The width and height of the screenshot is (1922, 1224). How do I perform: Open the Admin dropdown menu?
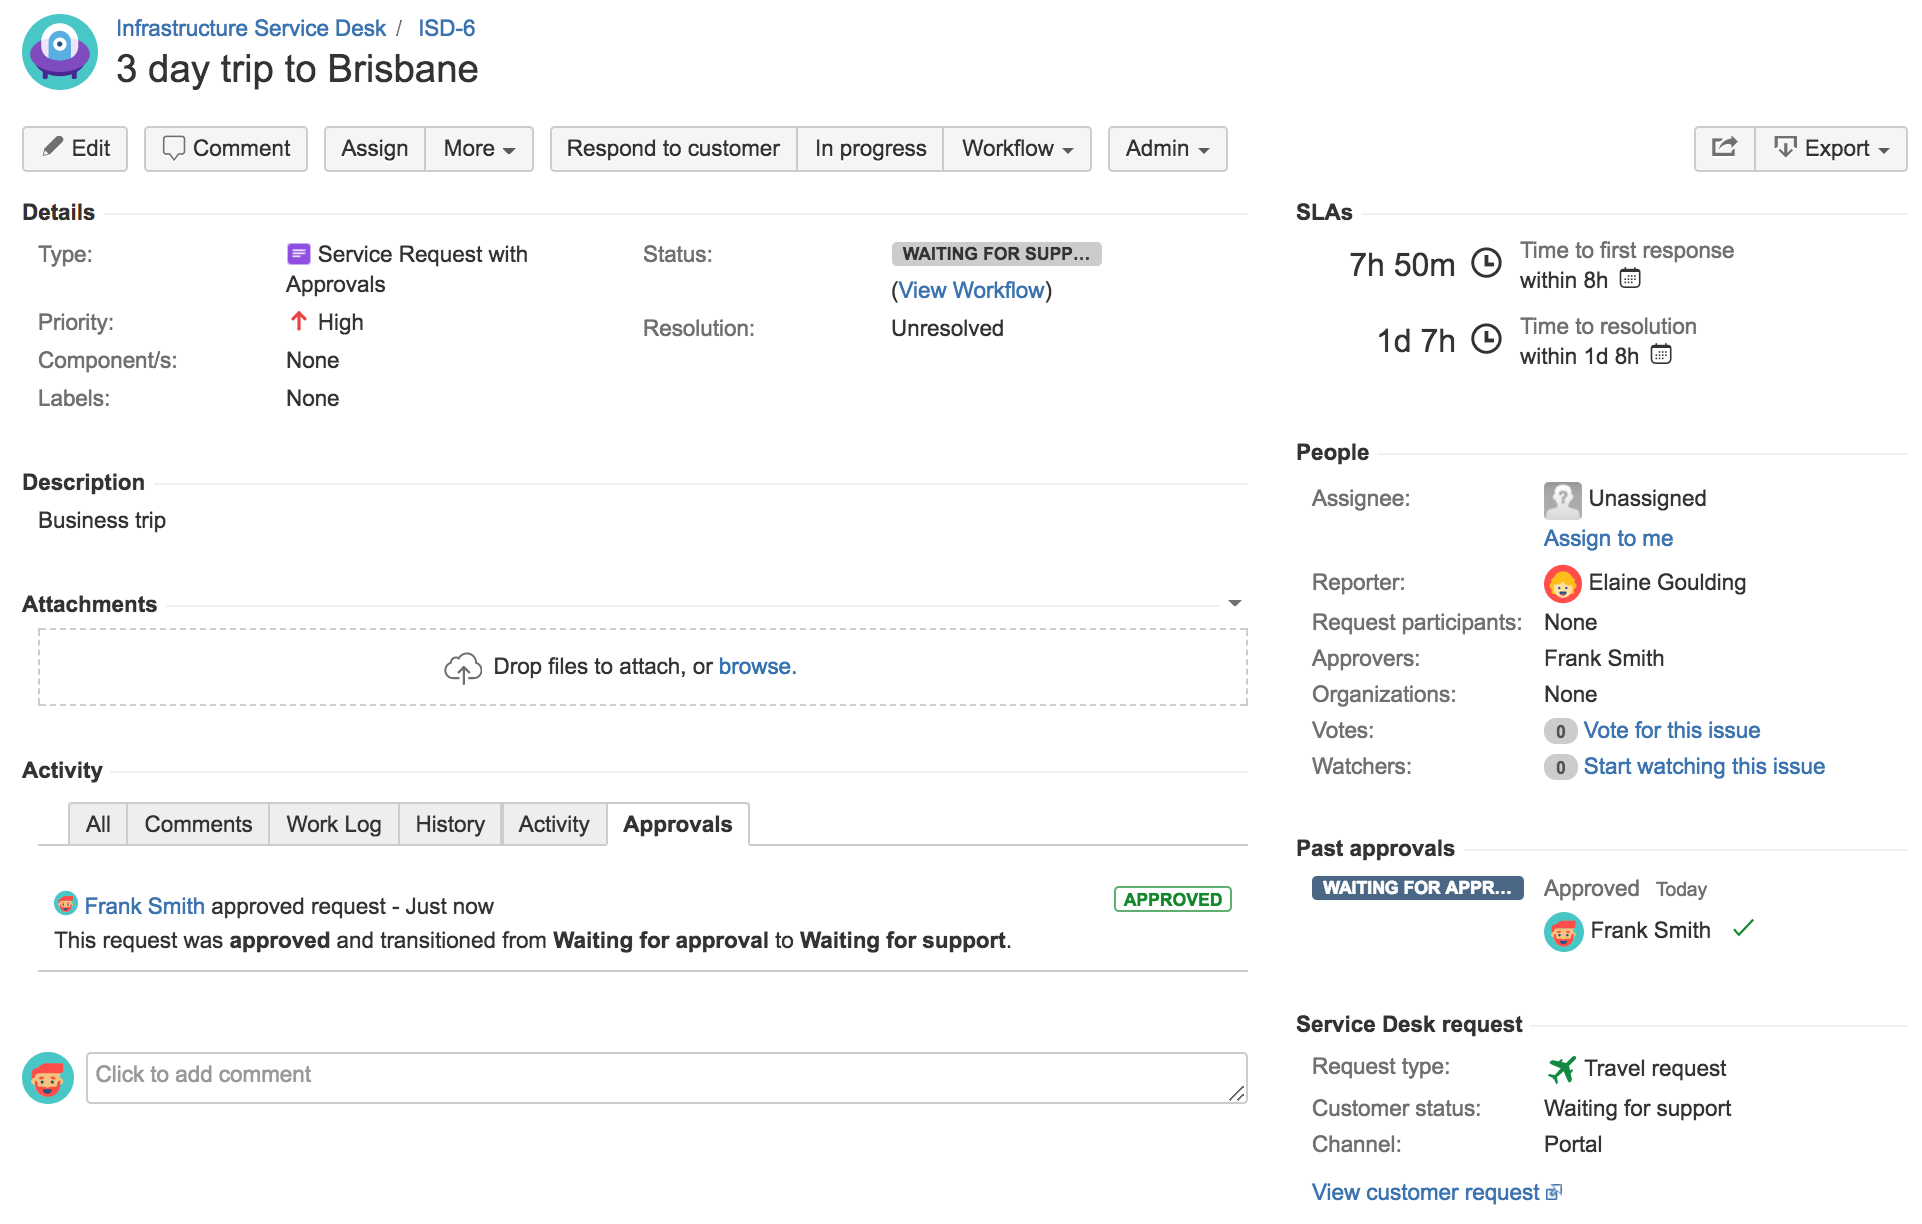pos(1167,149)
